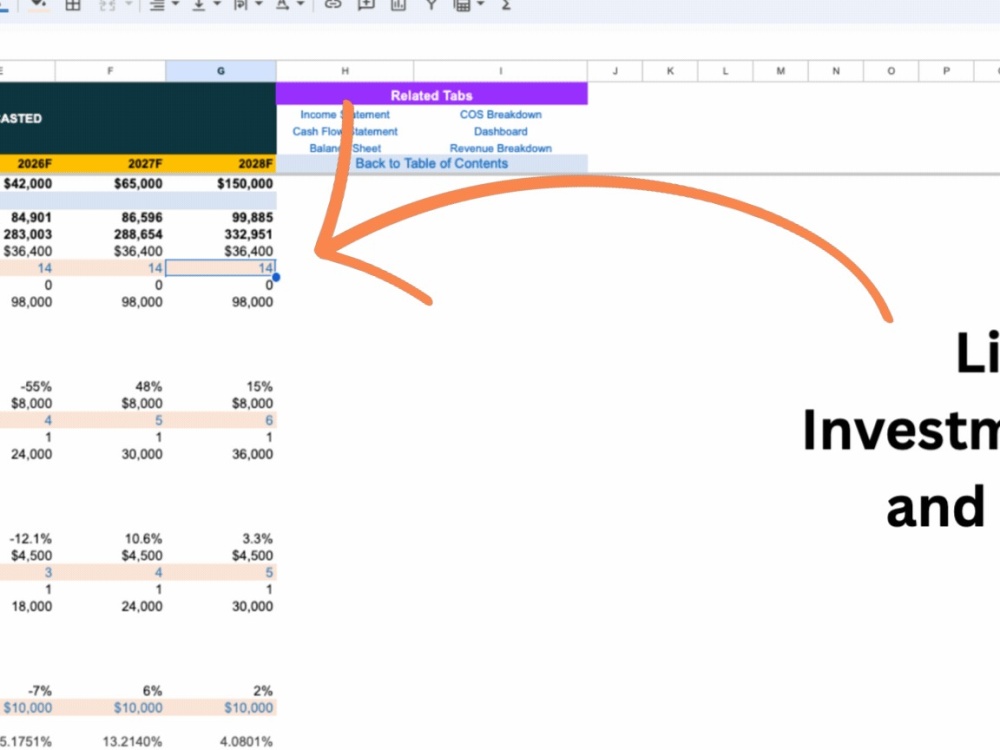The image size is (1000, 750).
Task: Select the $42,000 cell
Action: (x=27, y=184)
